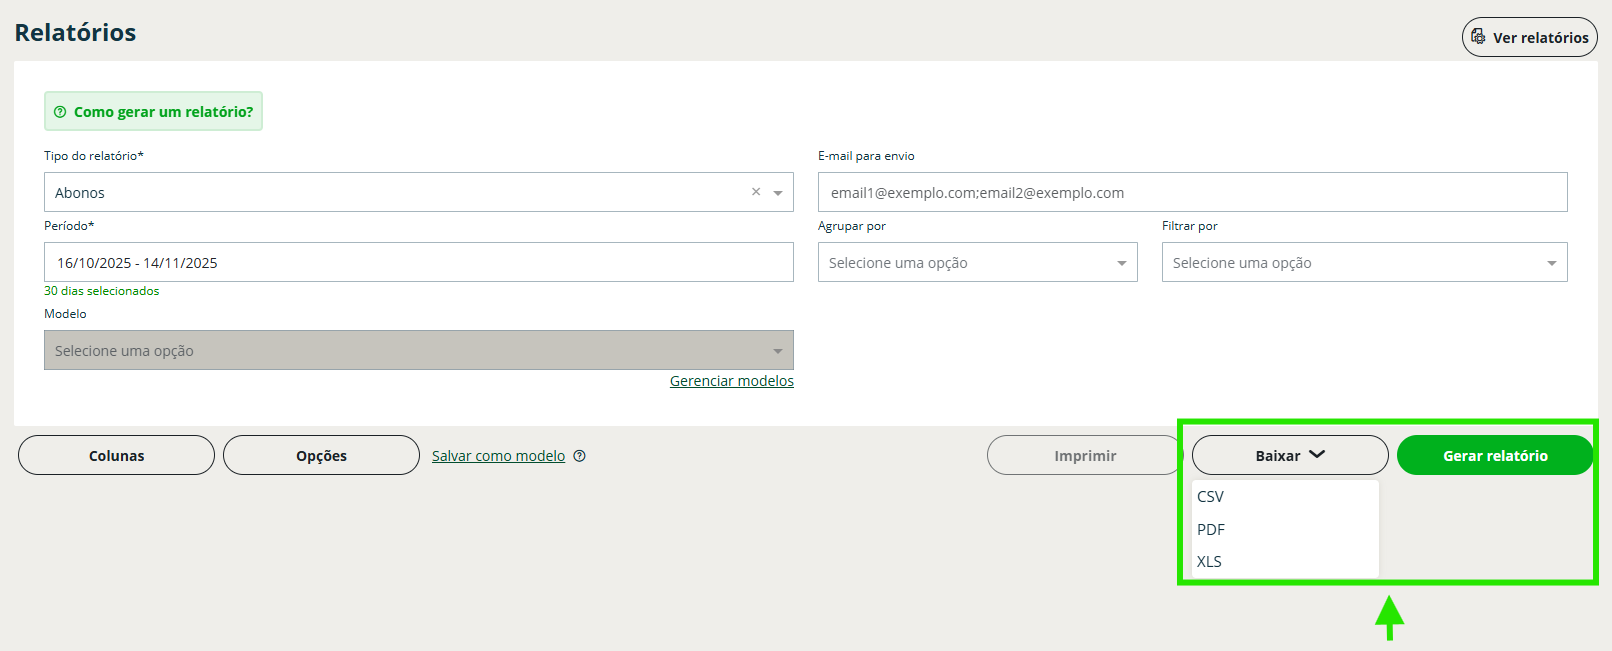
Task: Open the Ver relatórios button
Action: pos(1529,37)
